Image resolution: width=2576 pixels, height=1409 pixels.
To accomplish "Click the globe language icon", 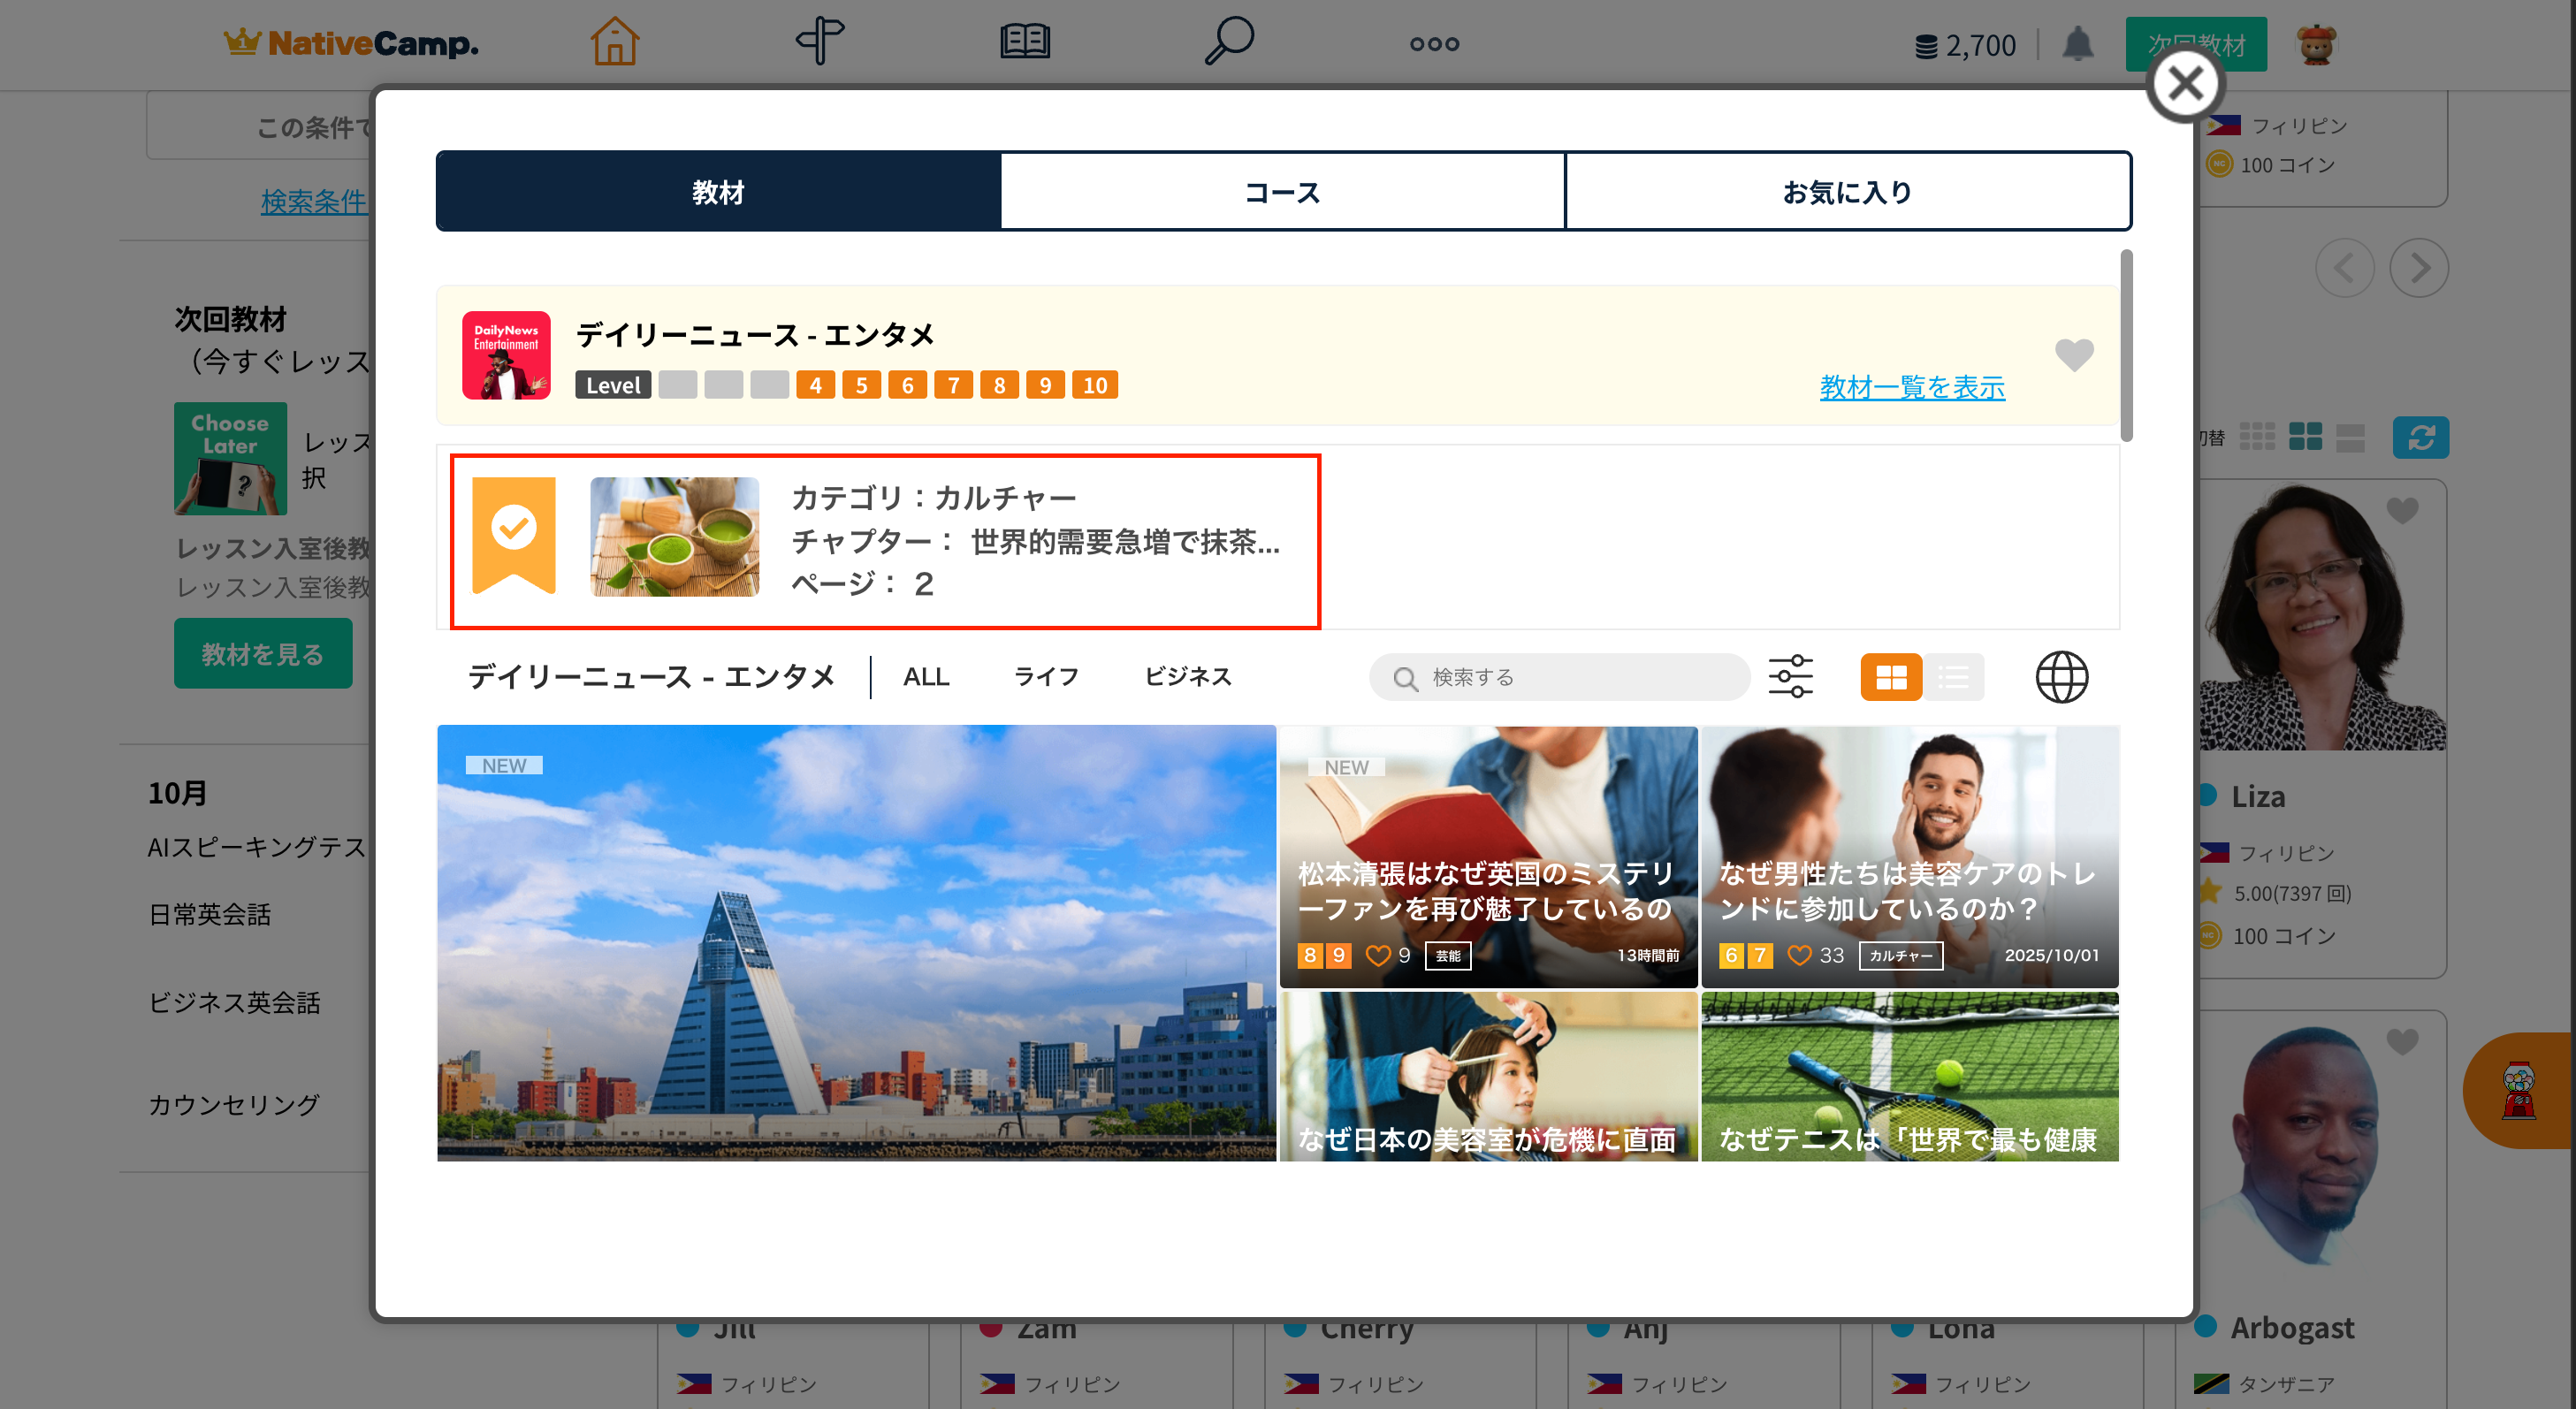I will click(x=2061, y=677).
